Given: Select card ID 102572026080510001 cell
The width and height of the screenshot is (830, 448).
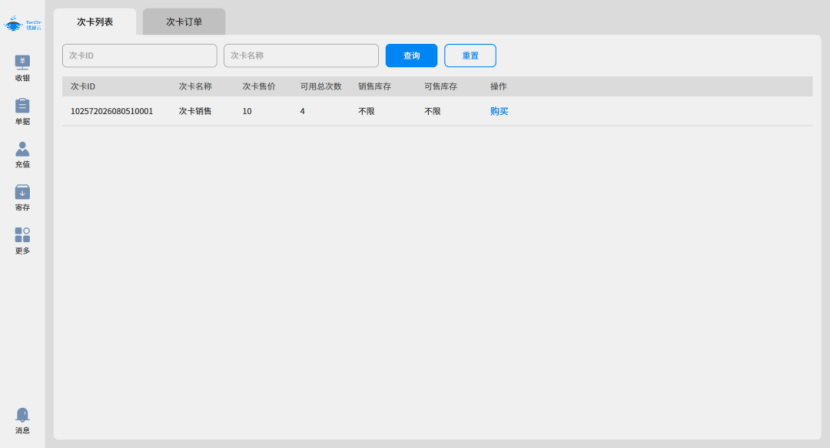Looking at the screenshot, I should [x=112, y=111].
